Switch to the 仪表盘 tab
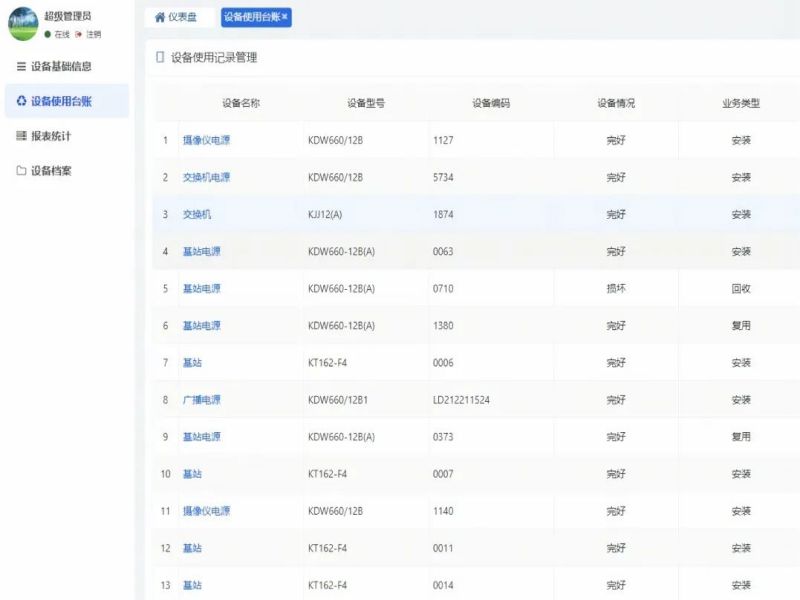The image size is (800, 600). click(x=176, y=18)
